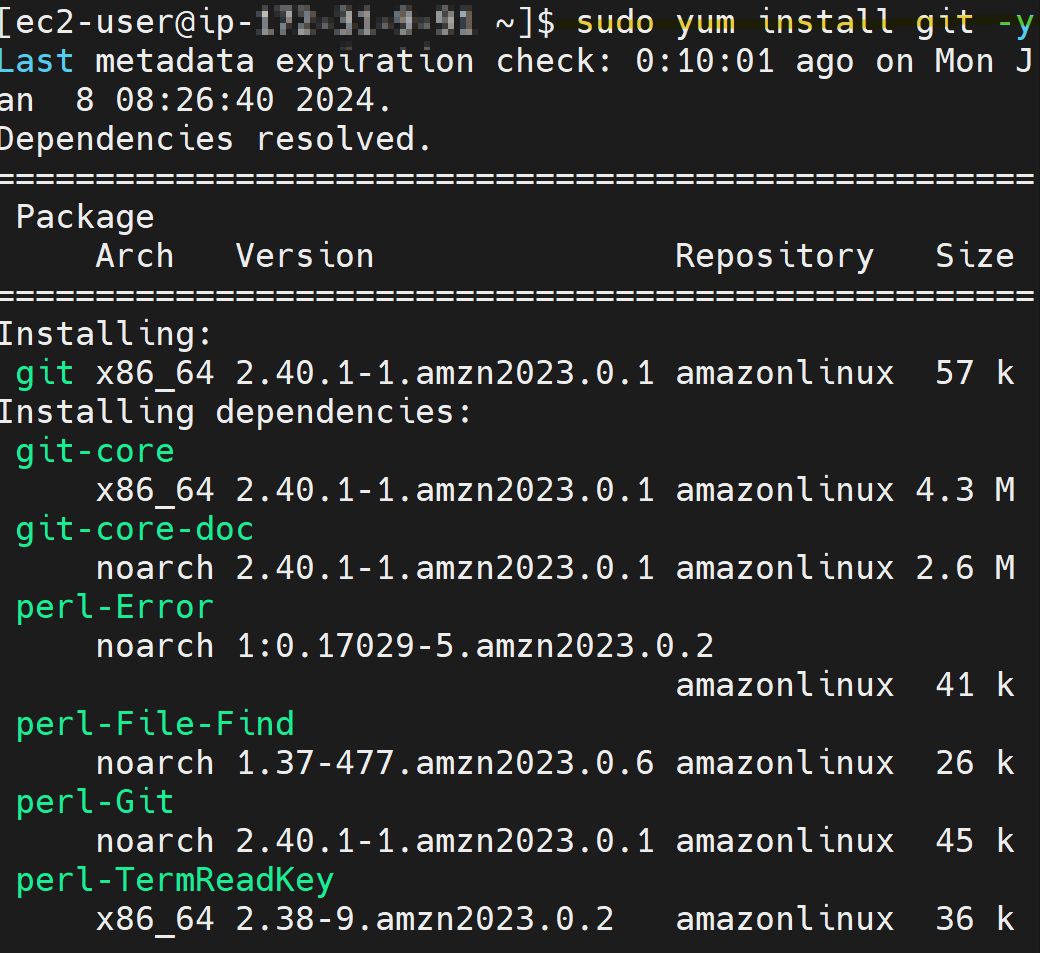The width and height of the screenshot is (1040, 953).
Task: Click the '45 k' size value
Action: 975,842
